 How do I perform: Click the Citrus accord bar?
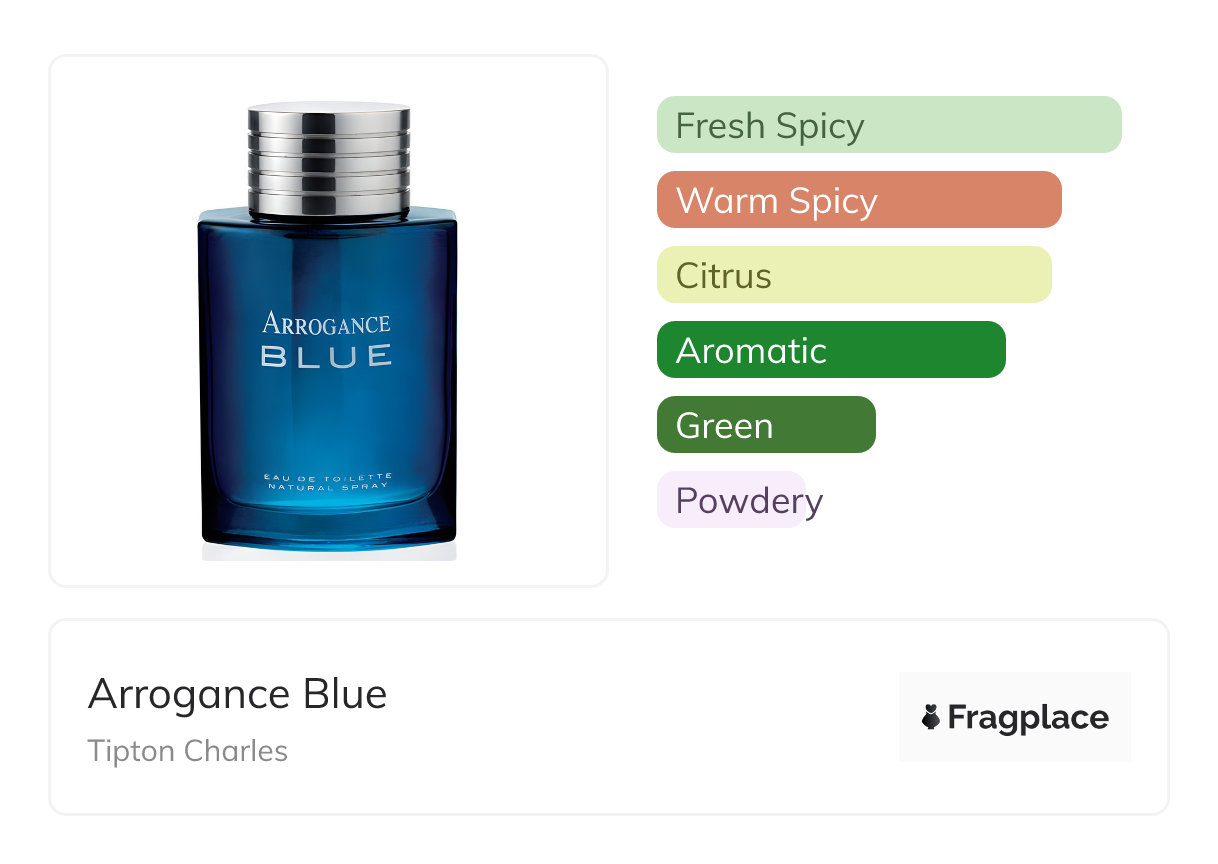point(854,275)
